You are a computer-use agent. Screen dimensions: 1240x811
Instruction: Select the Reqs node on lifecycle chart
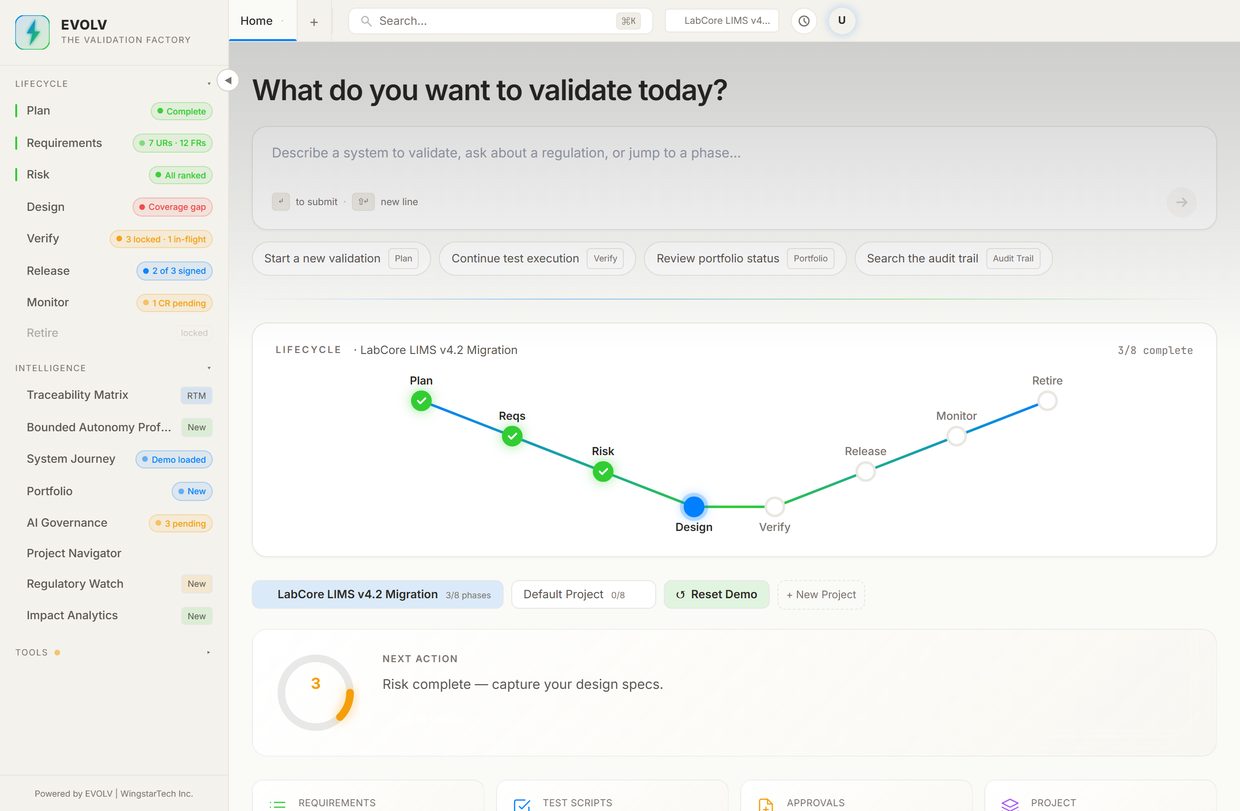[512, 436]
